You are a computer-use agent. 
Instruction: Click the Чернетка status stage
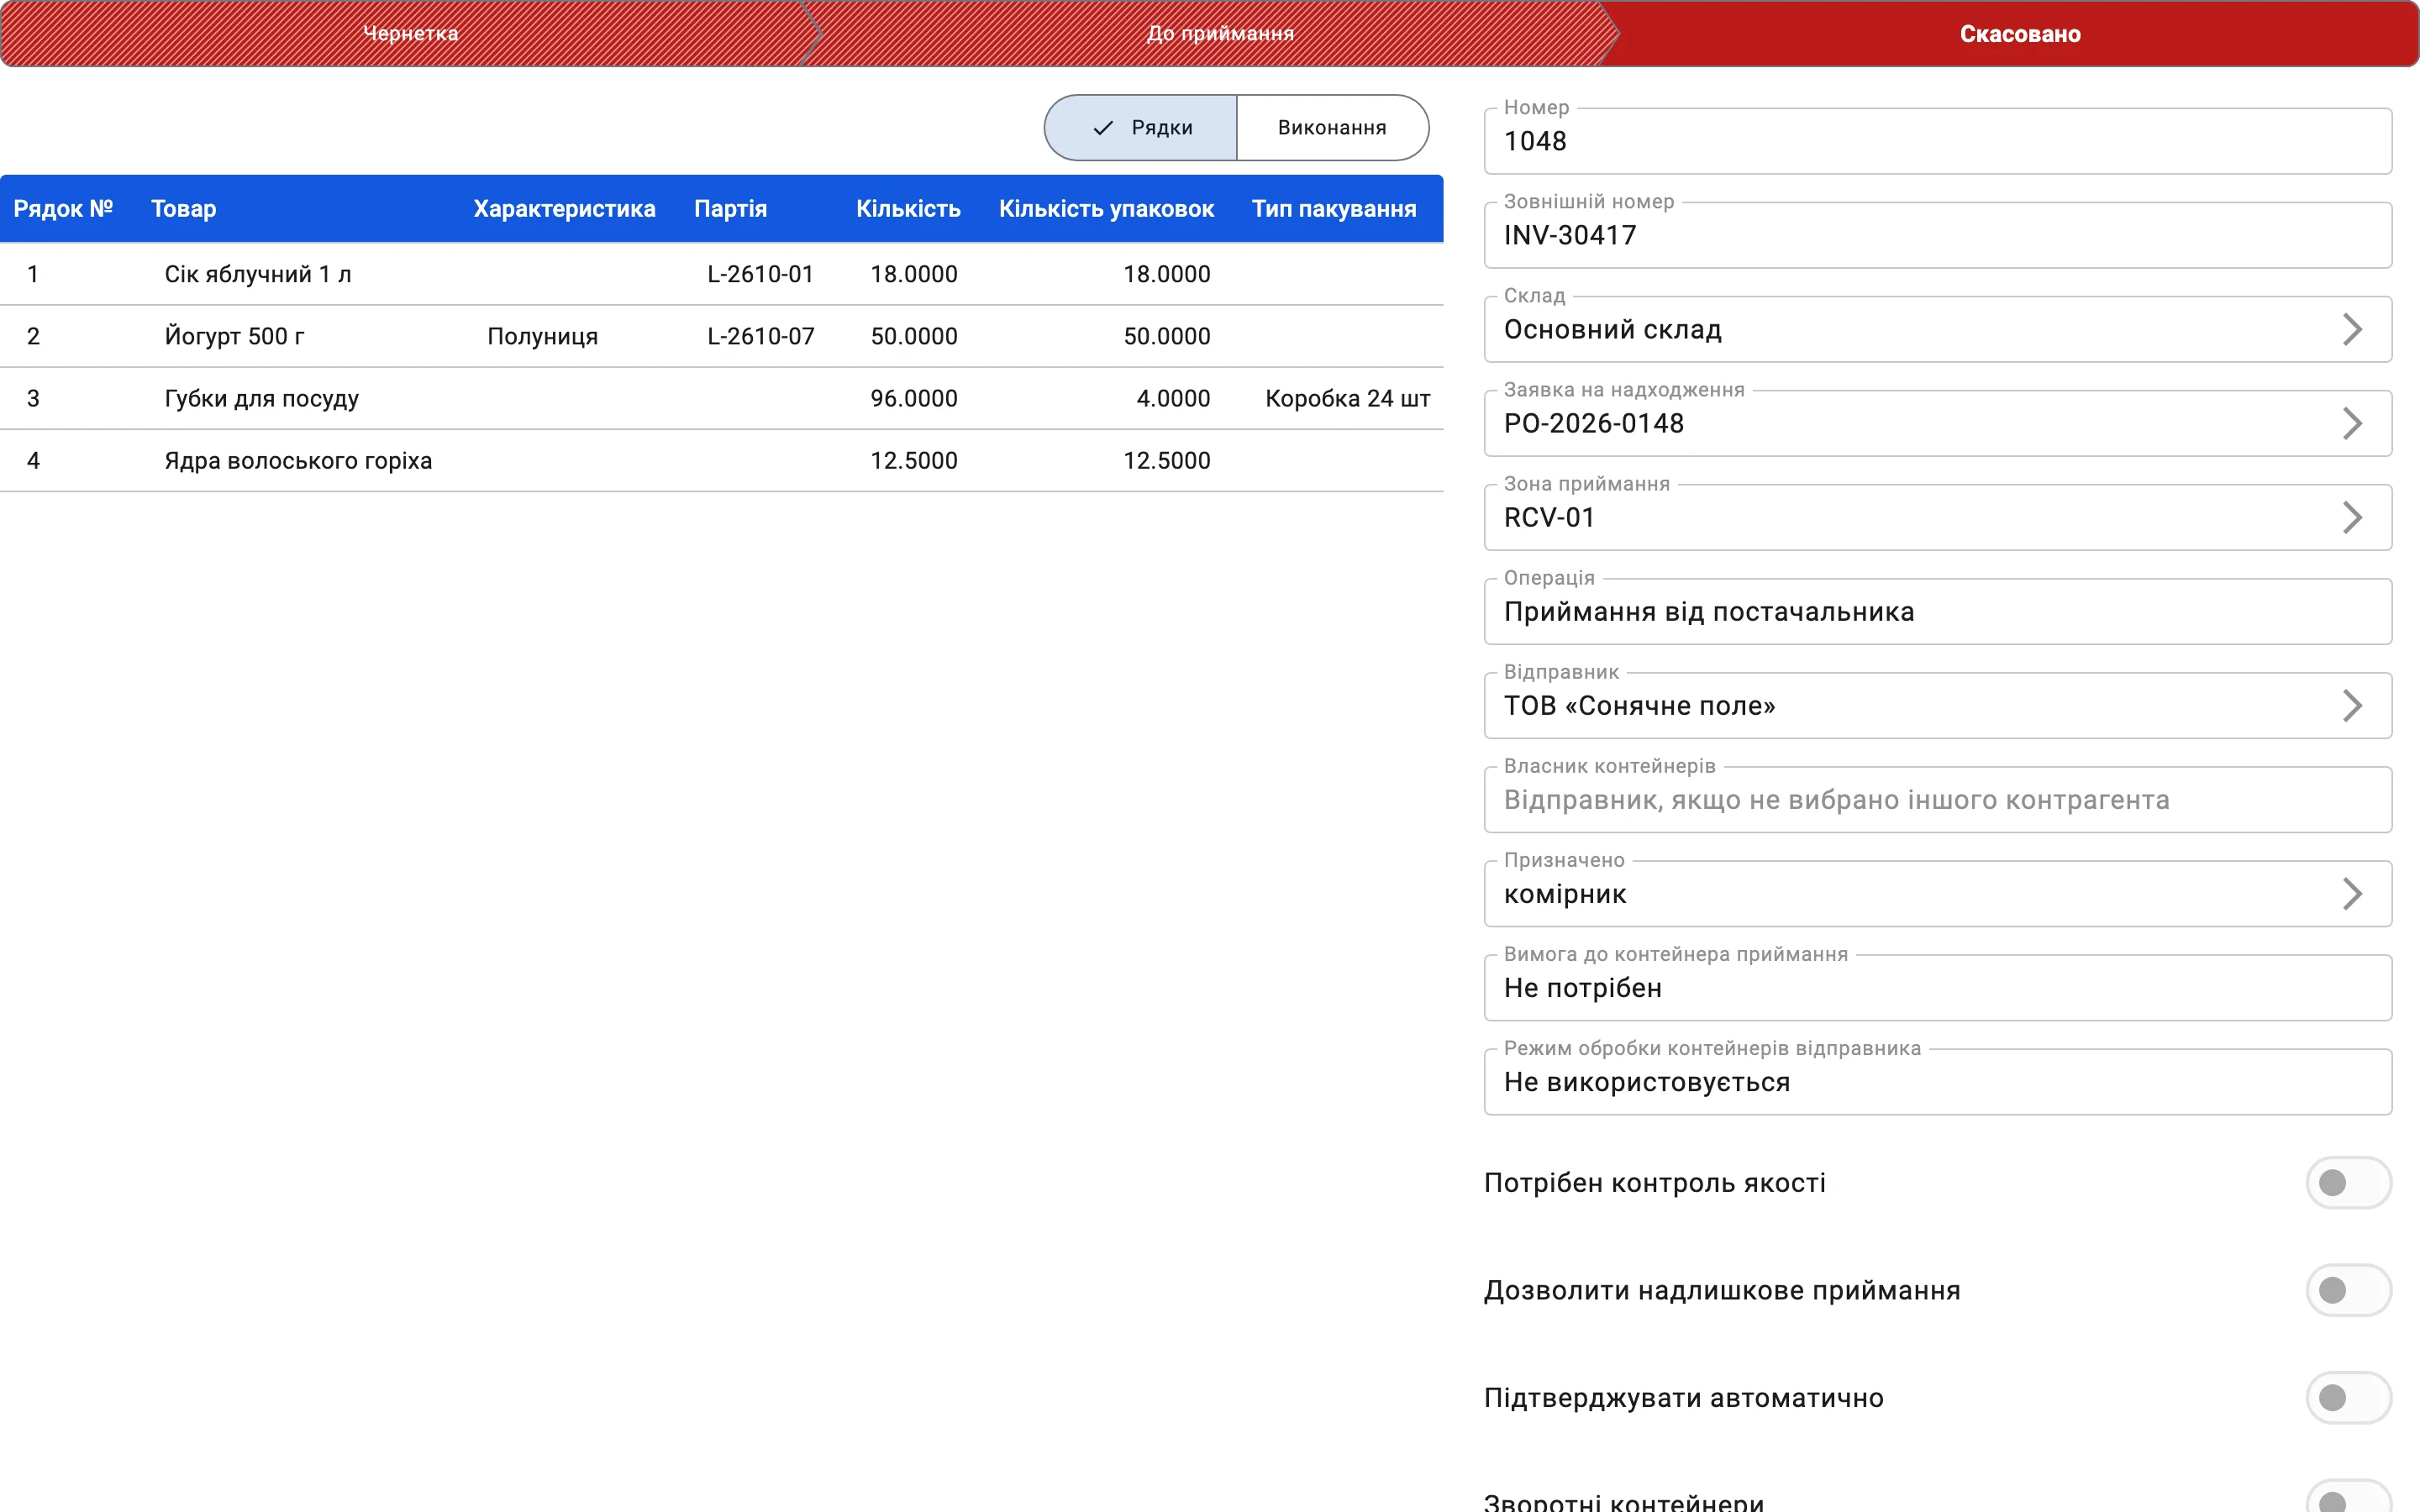coord(410,34)
